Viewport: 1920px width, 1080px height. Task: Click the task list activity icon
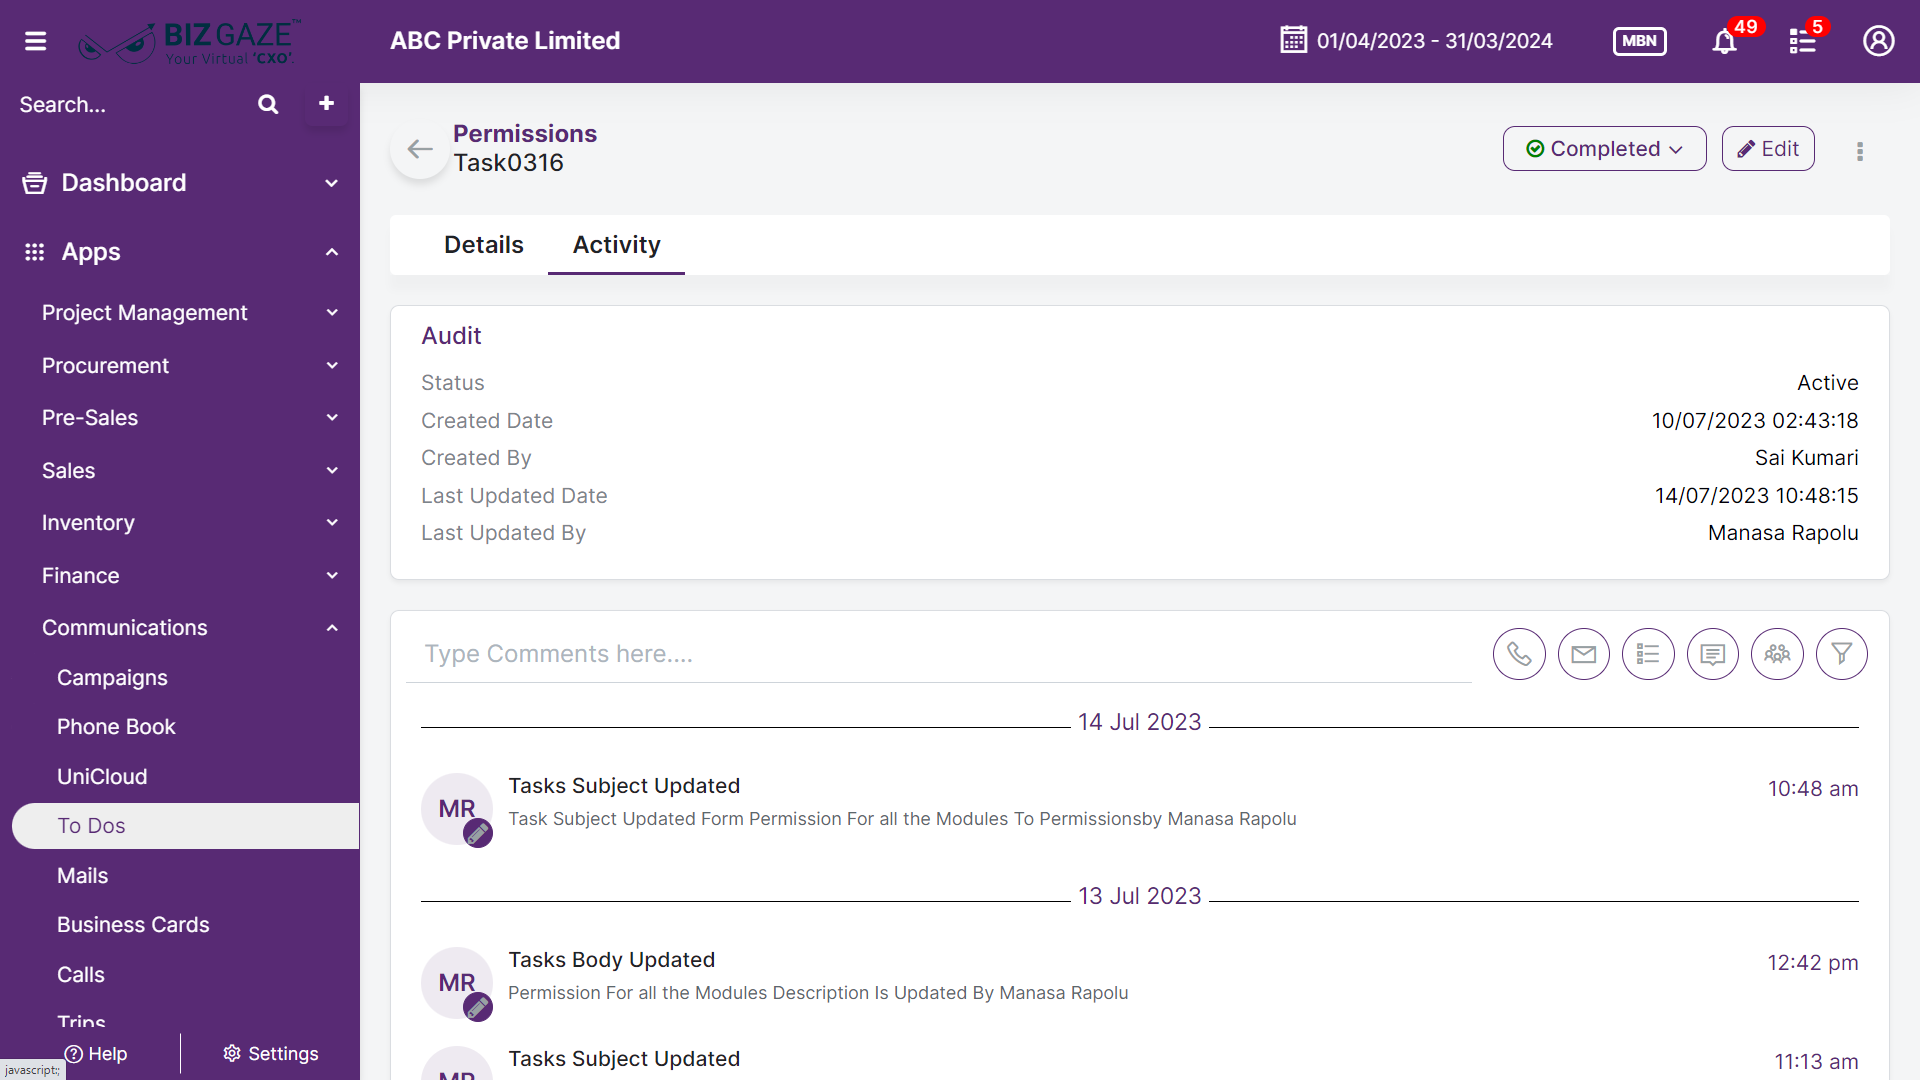tap(1648, 654)
